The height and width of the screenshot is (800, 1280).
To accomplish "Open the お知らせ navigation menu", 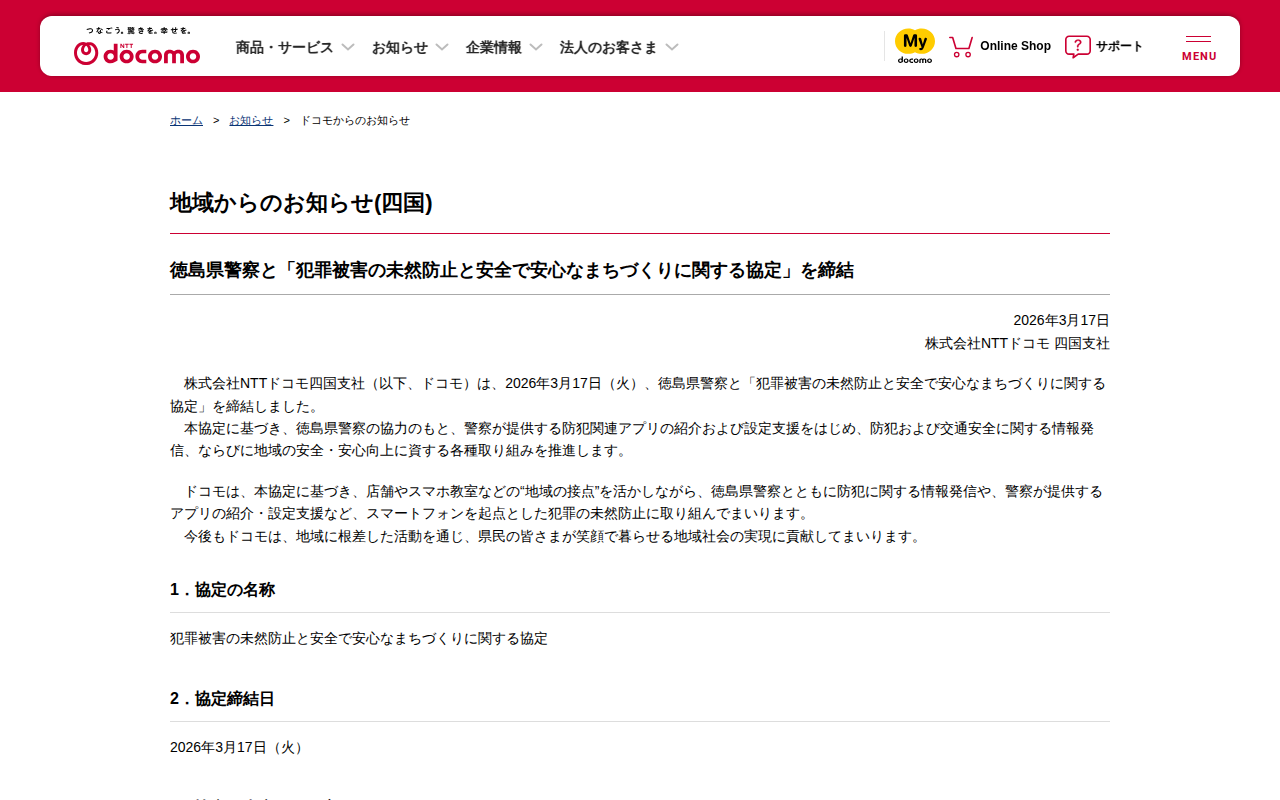I will [x=400, y=47].
